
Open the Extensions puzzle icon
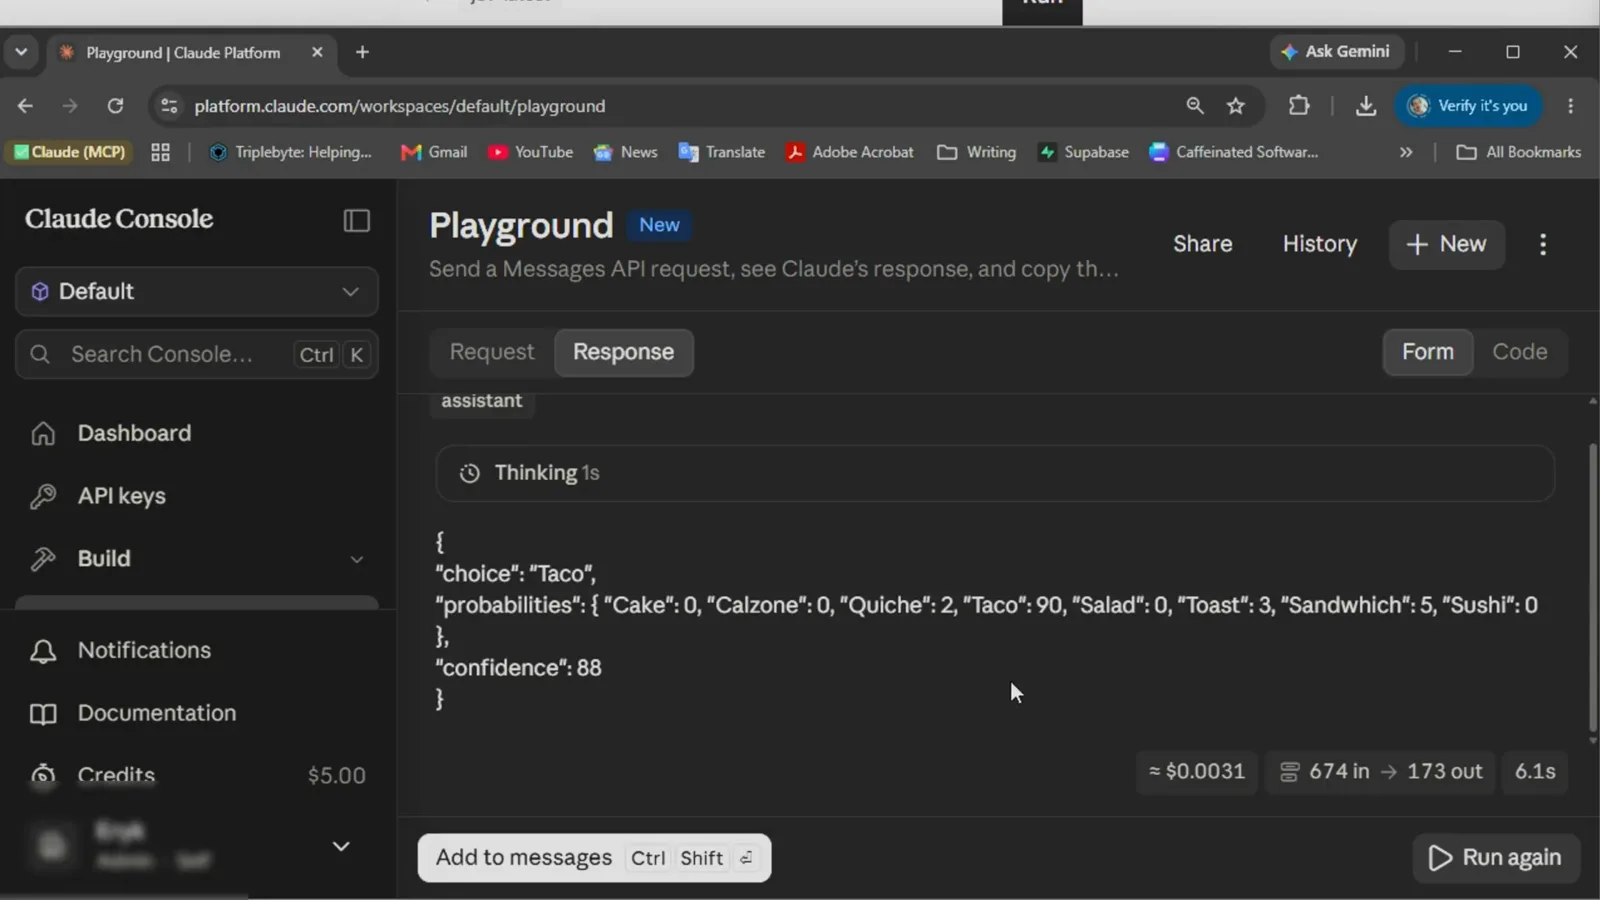1299,106
